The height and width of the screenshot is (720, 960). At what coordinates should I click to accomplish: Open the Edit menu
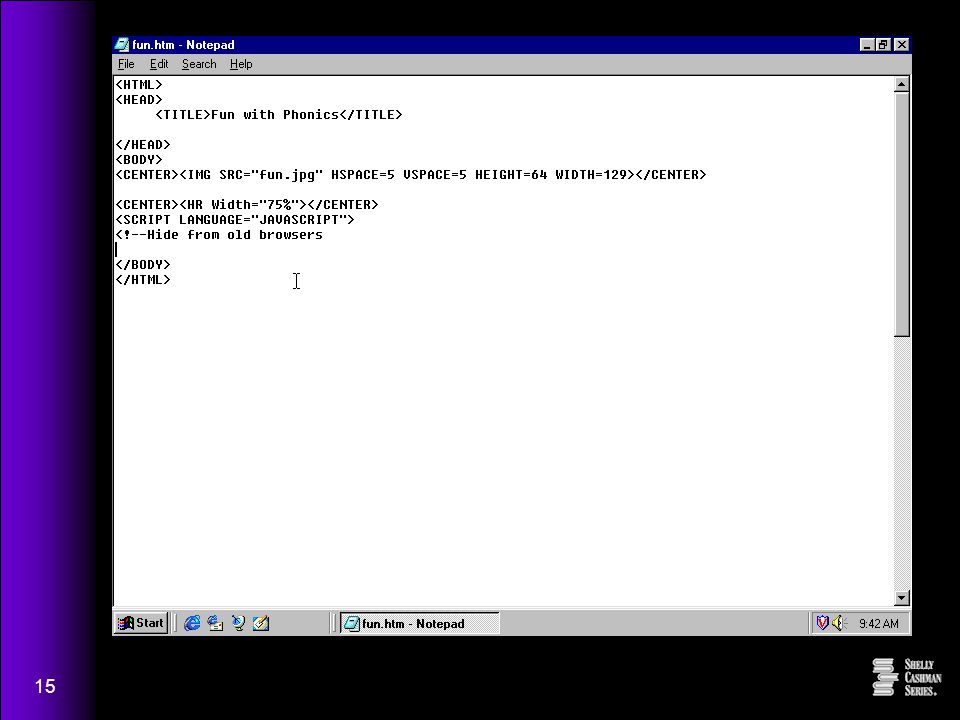coord(159,64)
